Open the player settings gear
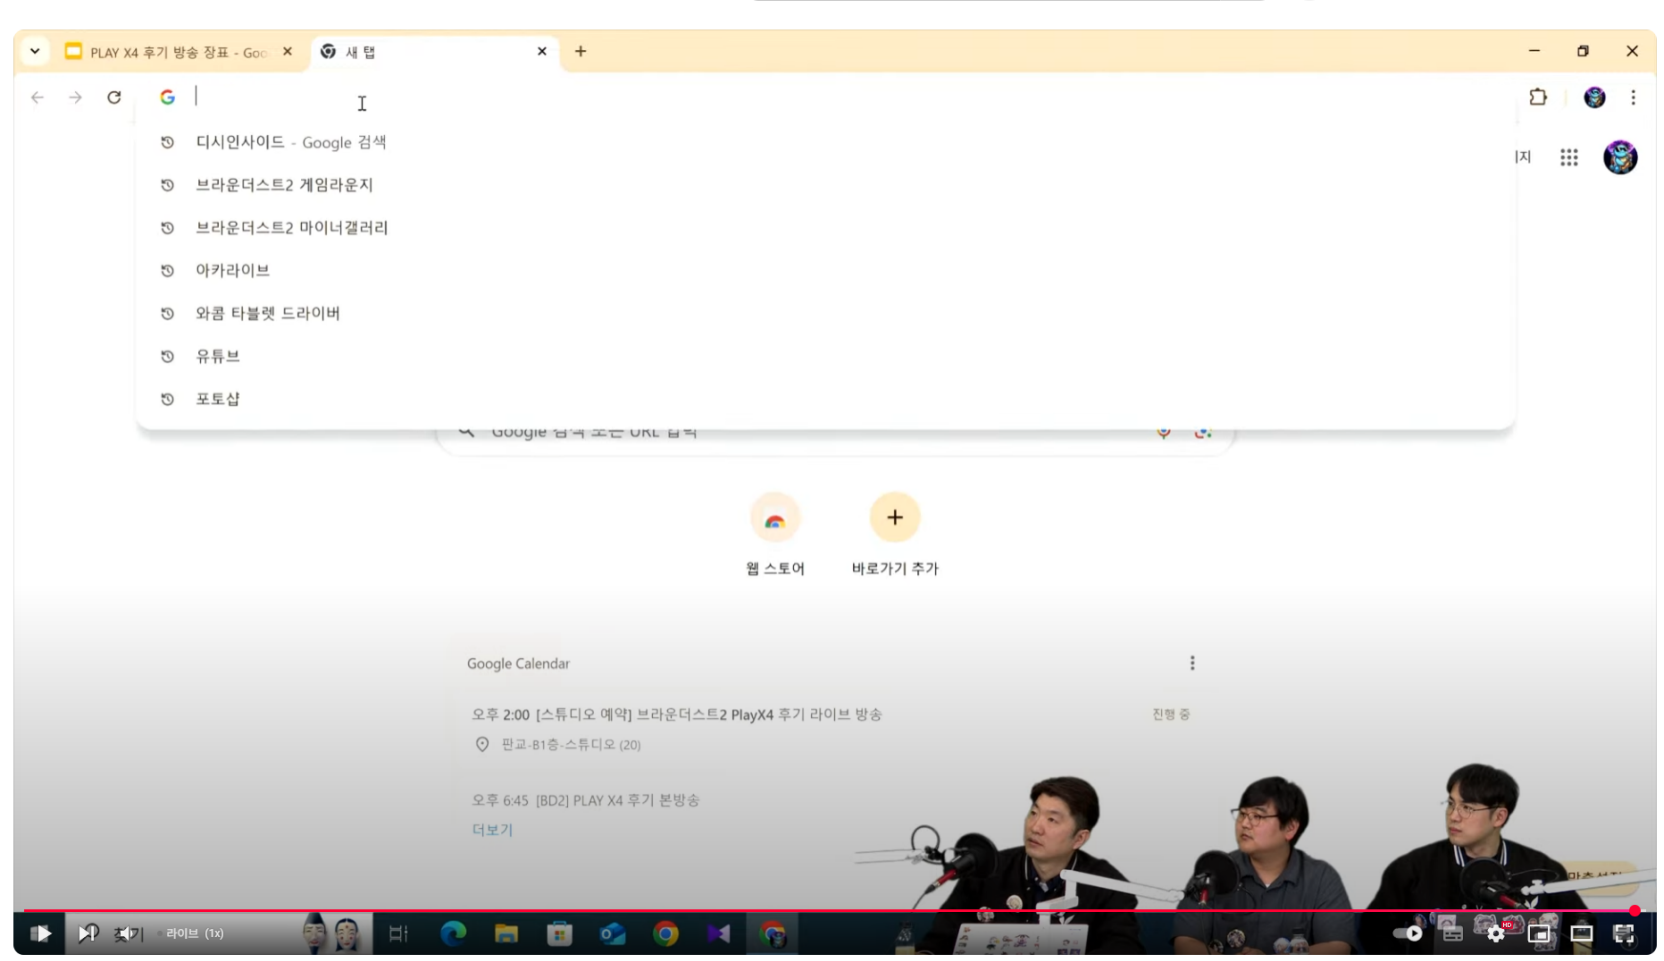This screenshot has height=961, width=1664. coord(1496,933)
